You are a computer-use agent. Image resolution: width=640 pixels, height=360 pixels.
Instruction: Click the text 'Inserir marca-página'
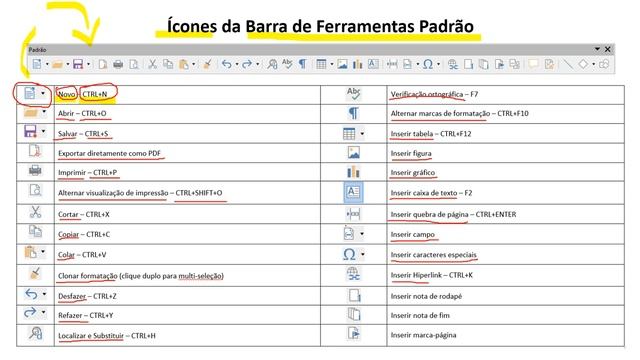(423, 335)
